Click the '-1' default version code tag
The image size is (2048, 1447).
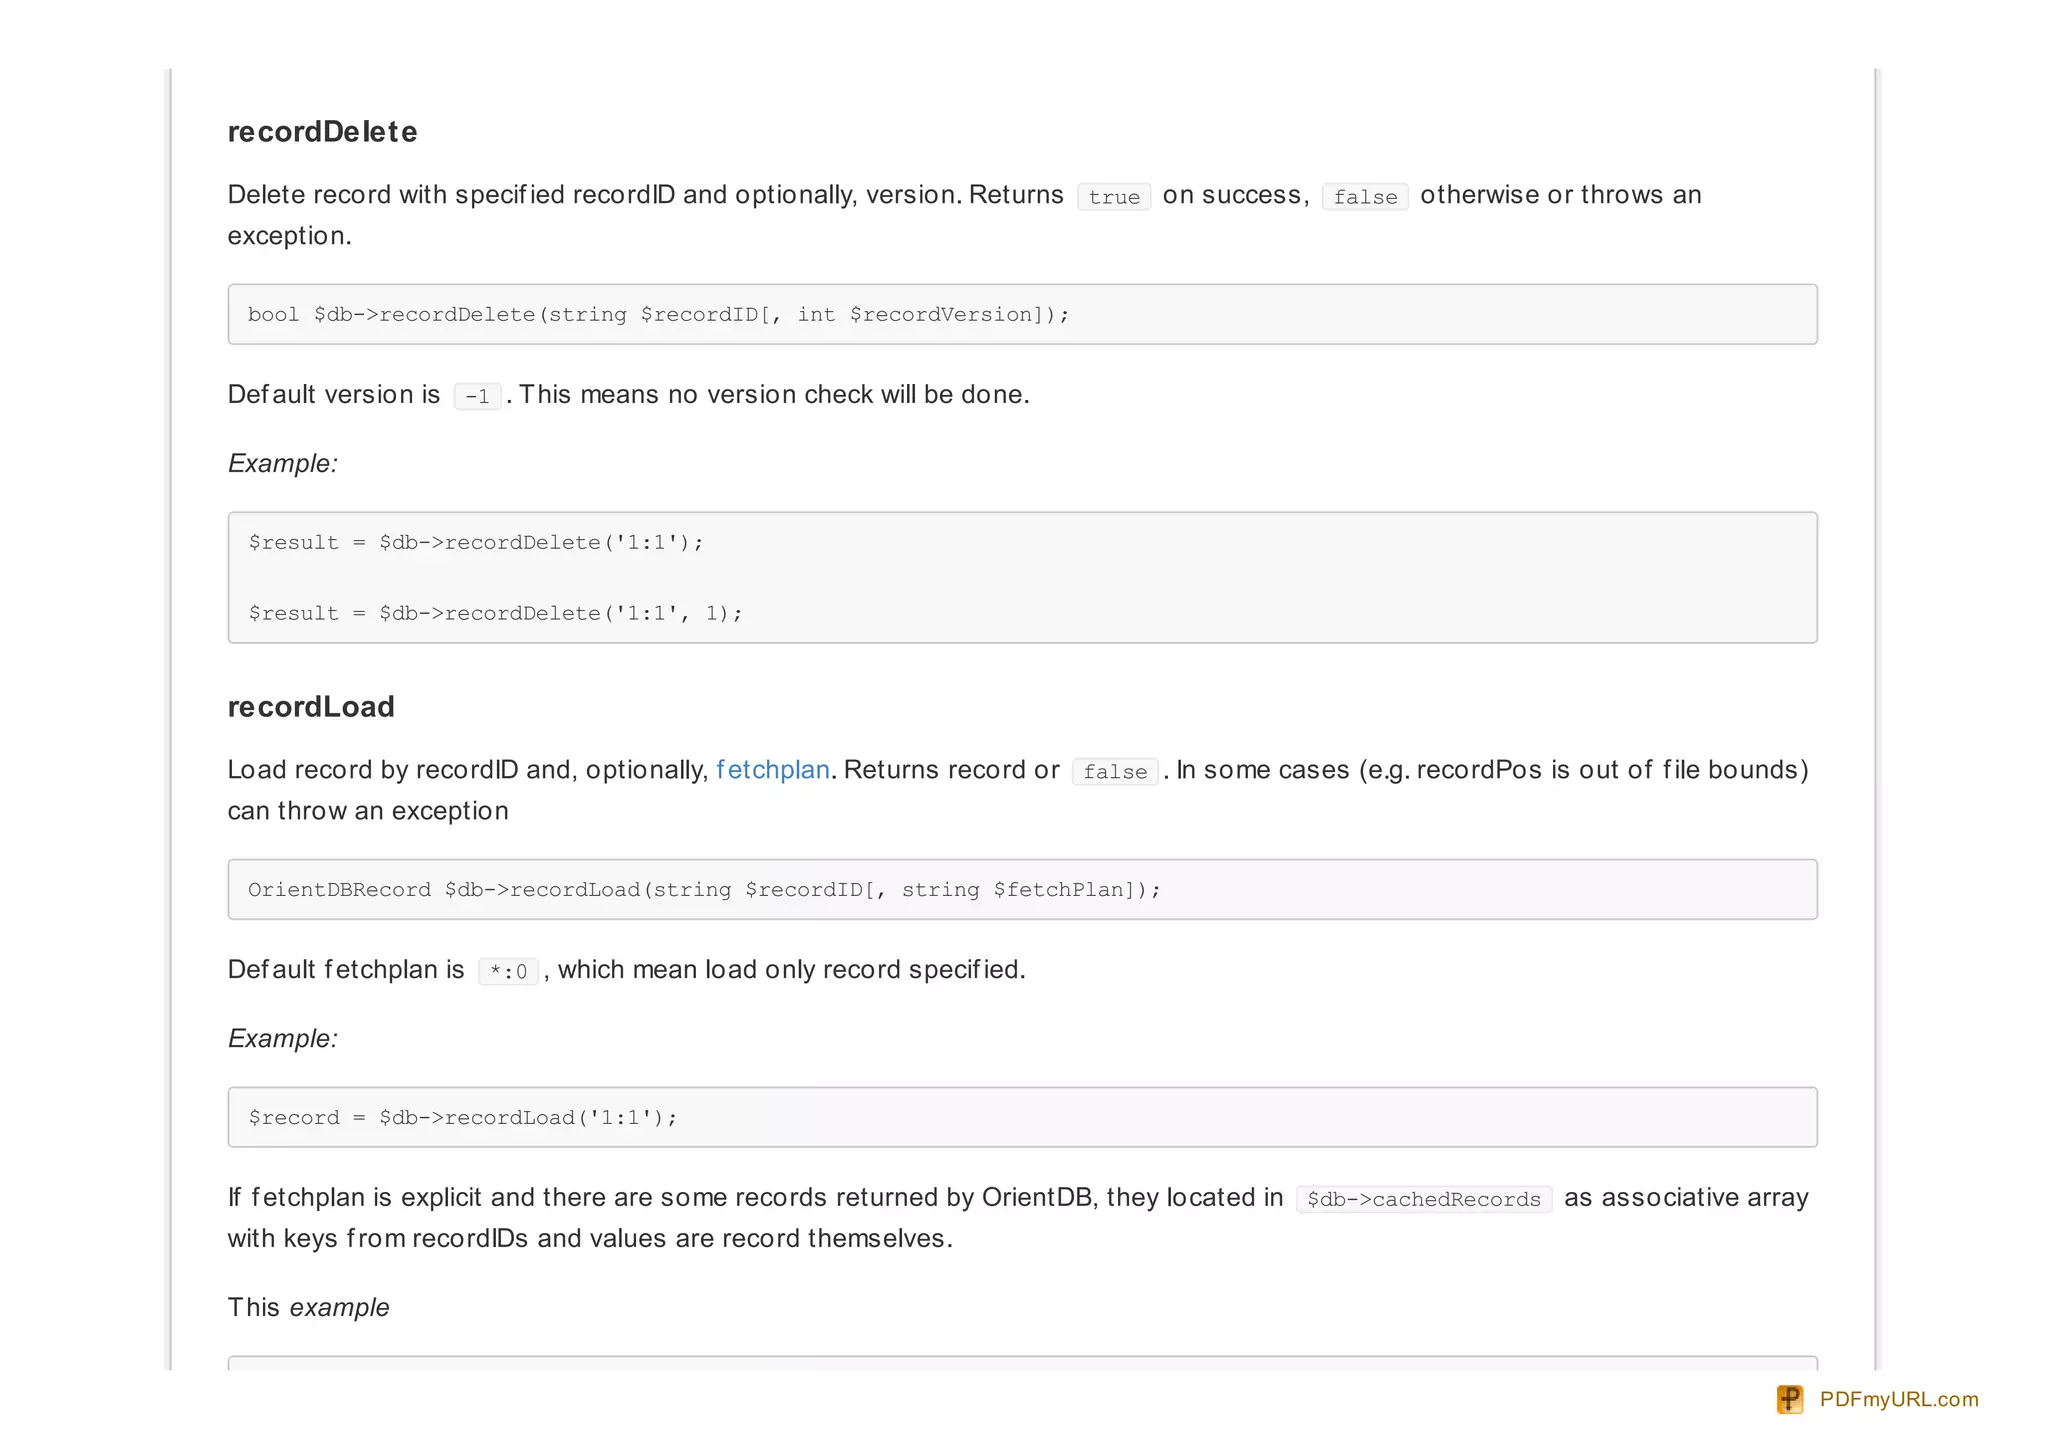tap(477, 397)
